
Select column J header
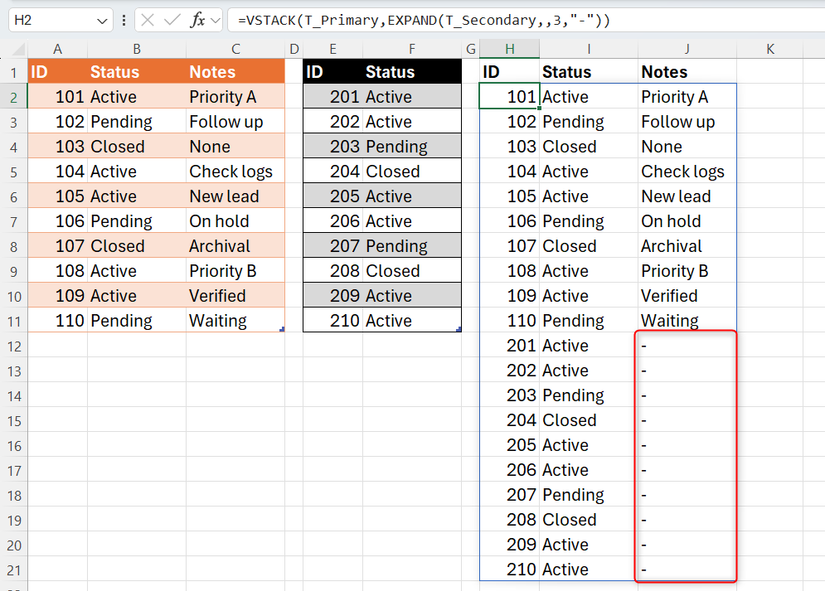pos(687,49)
